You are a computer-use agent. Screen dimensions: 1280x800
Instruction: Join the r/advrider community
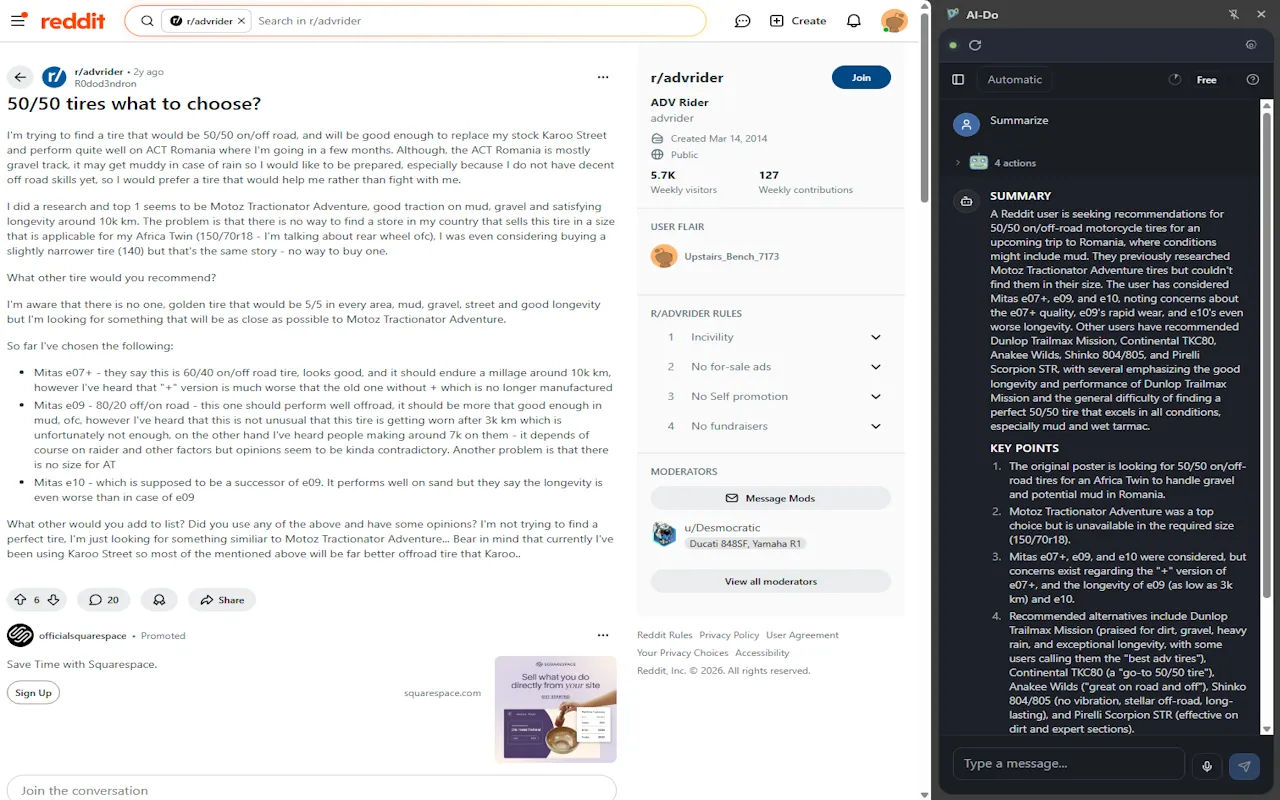click(861, 77)
